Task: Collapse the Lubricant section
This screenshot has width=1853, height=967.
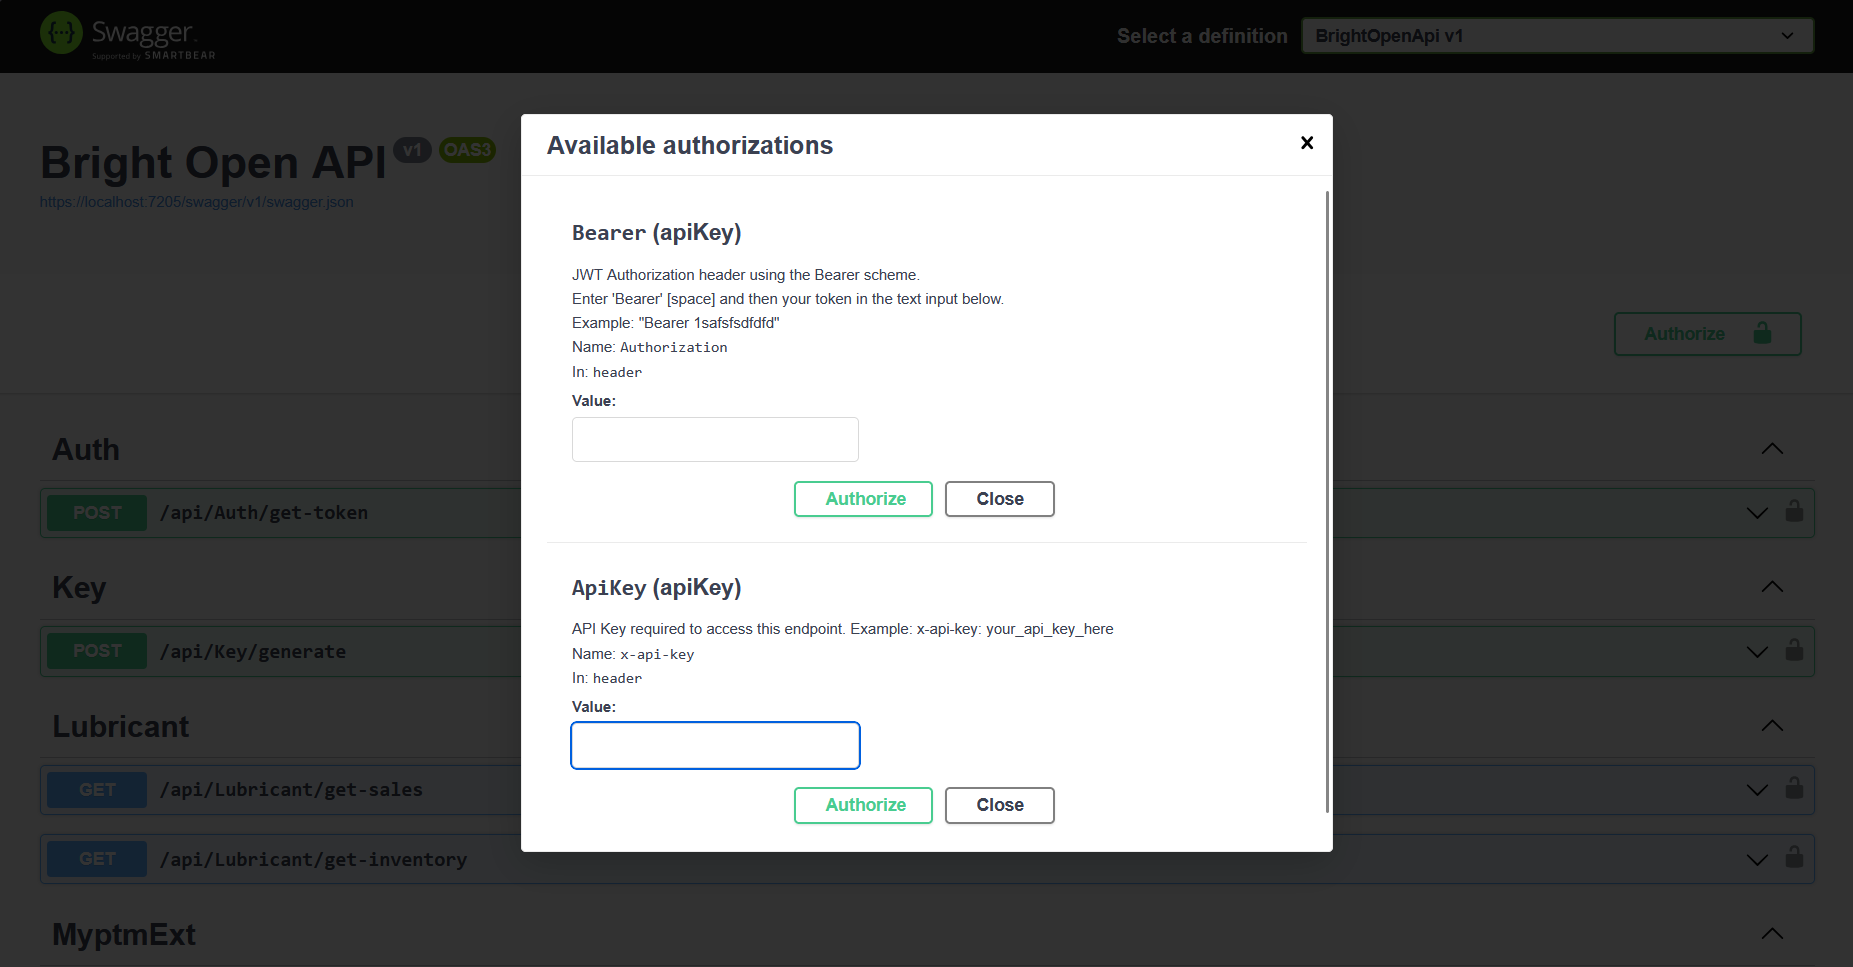Action: click(1772, 726)
